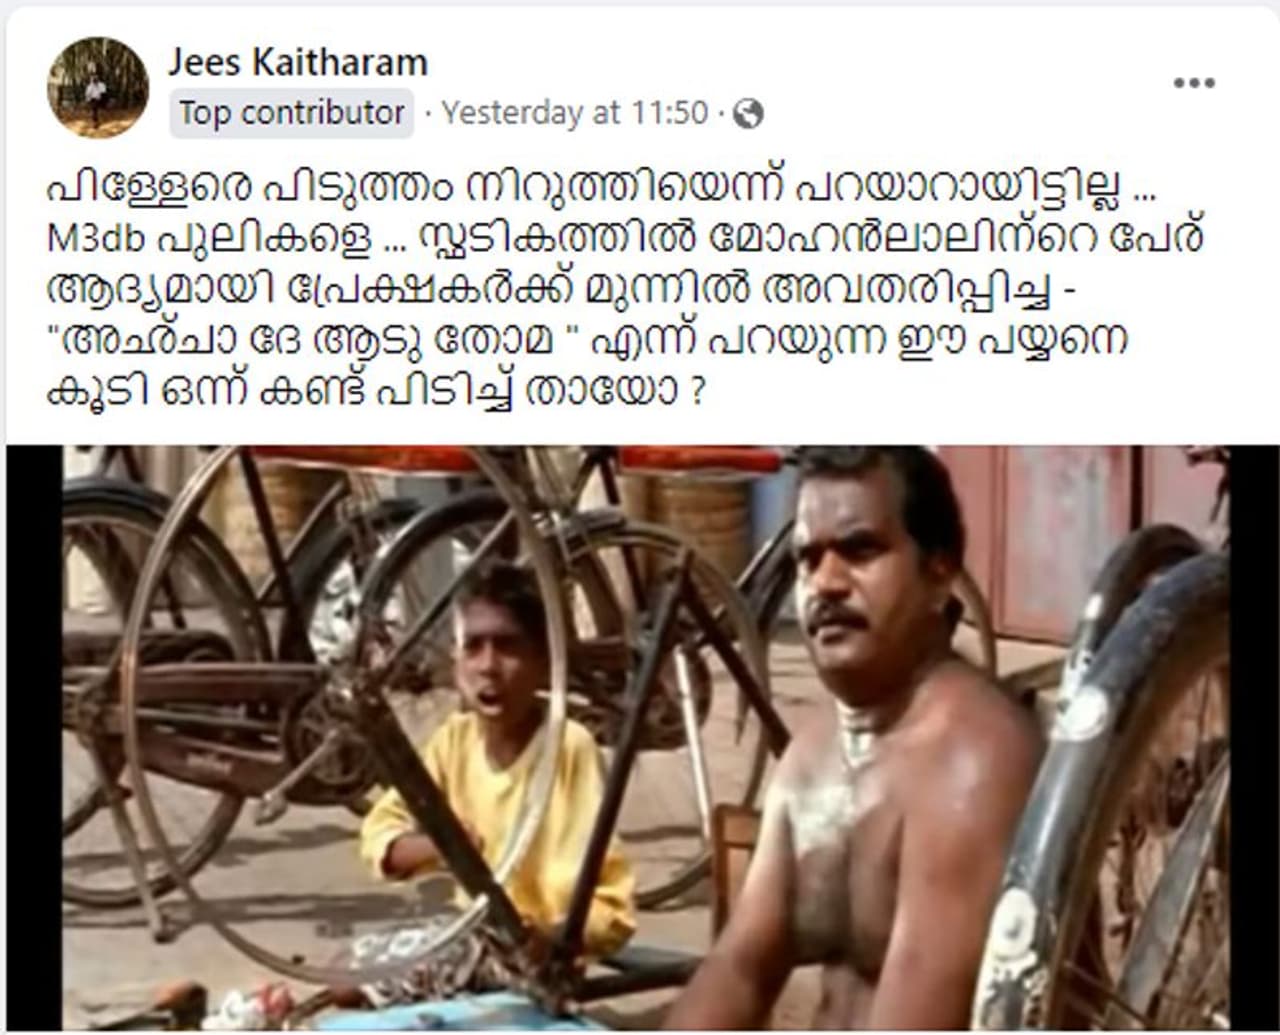Click the Top contributor badge
Screen dimensions: 1280x1035
click(x=291, y=113)
